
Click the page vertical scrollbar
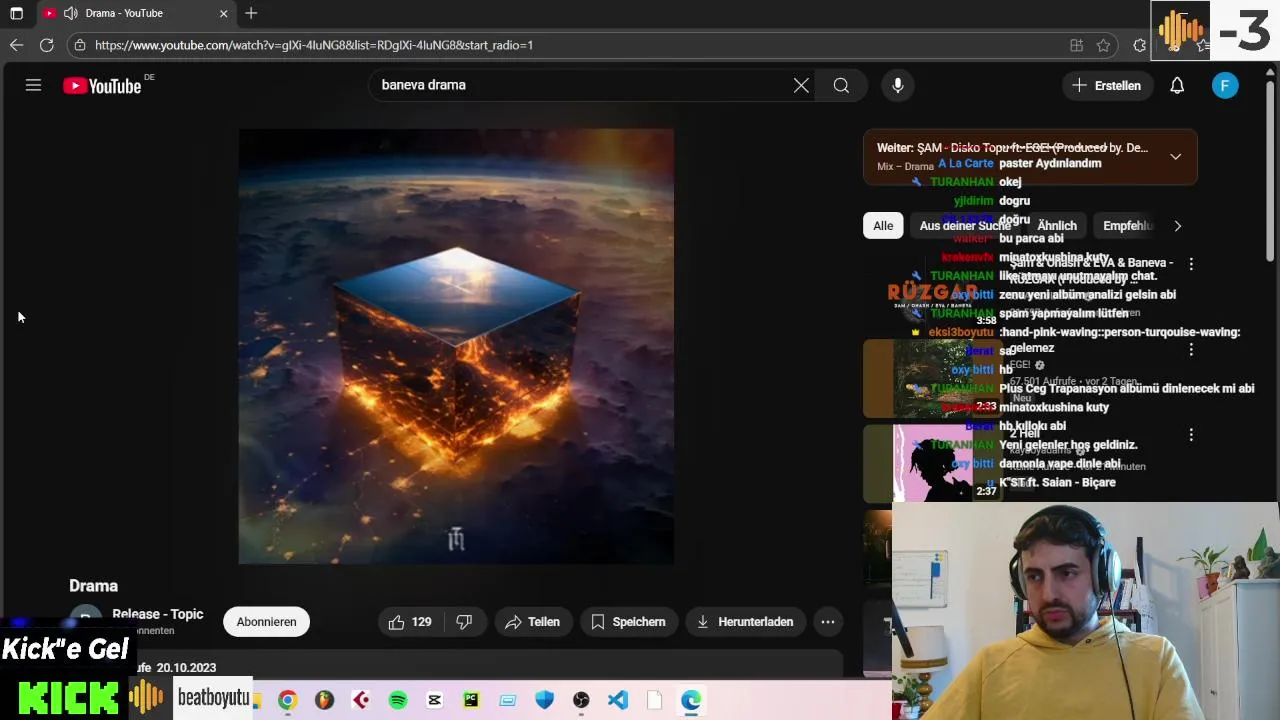(1271, 170)
